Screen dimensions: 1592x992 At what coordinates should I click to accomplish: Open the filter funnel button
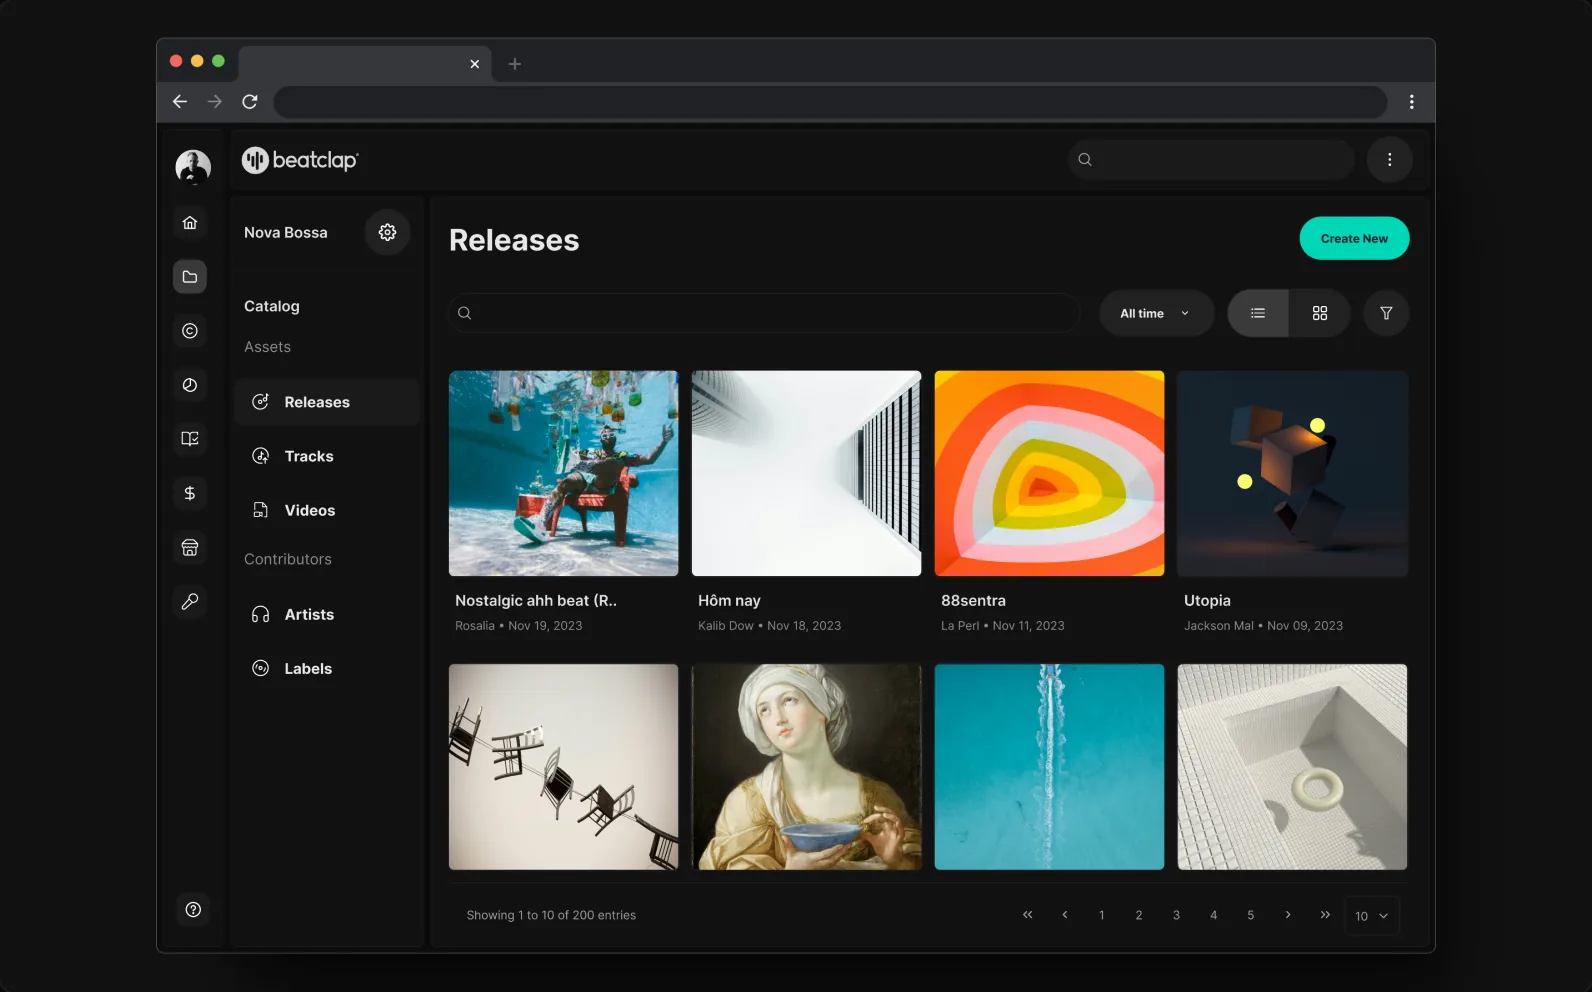pyautogui.click(x=1386, y=313)
